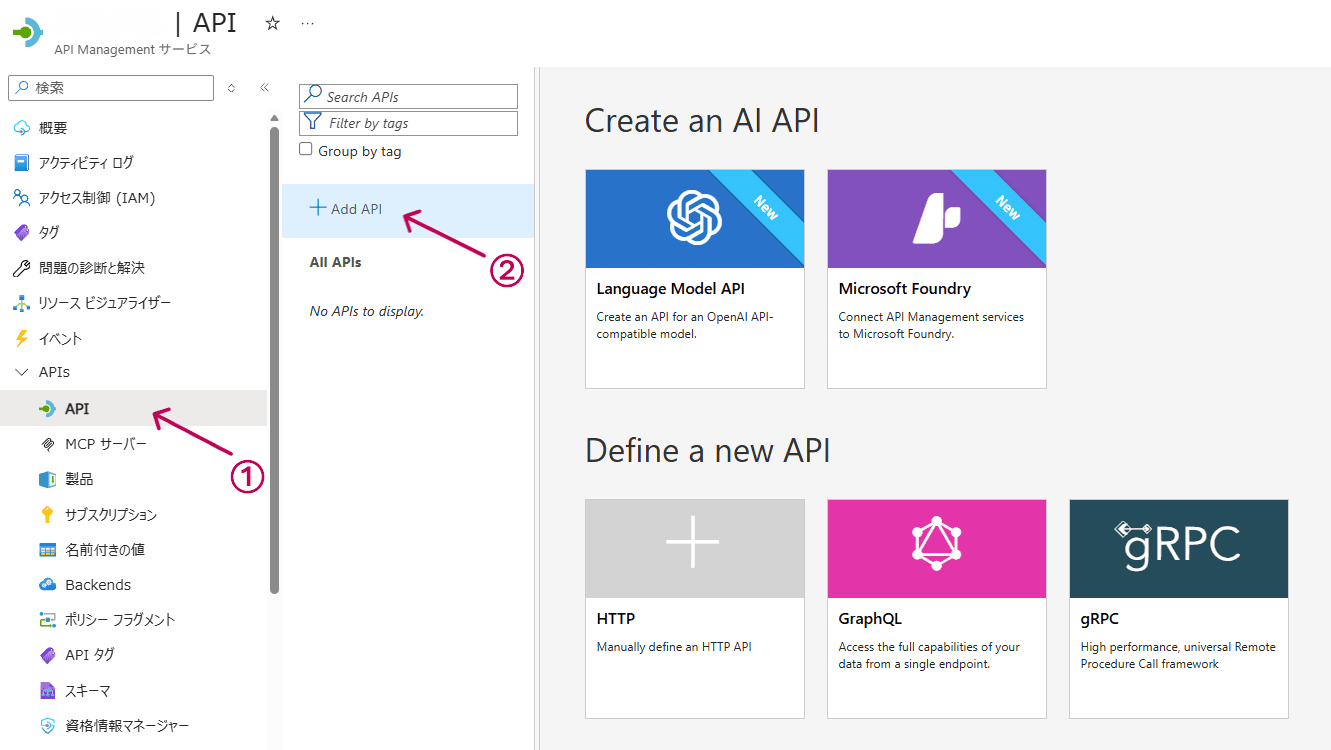Click the Backends cloud icon

point(47,585)
